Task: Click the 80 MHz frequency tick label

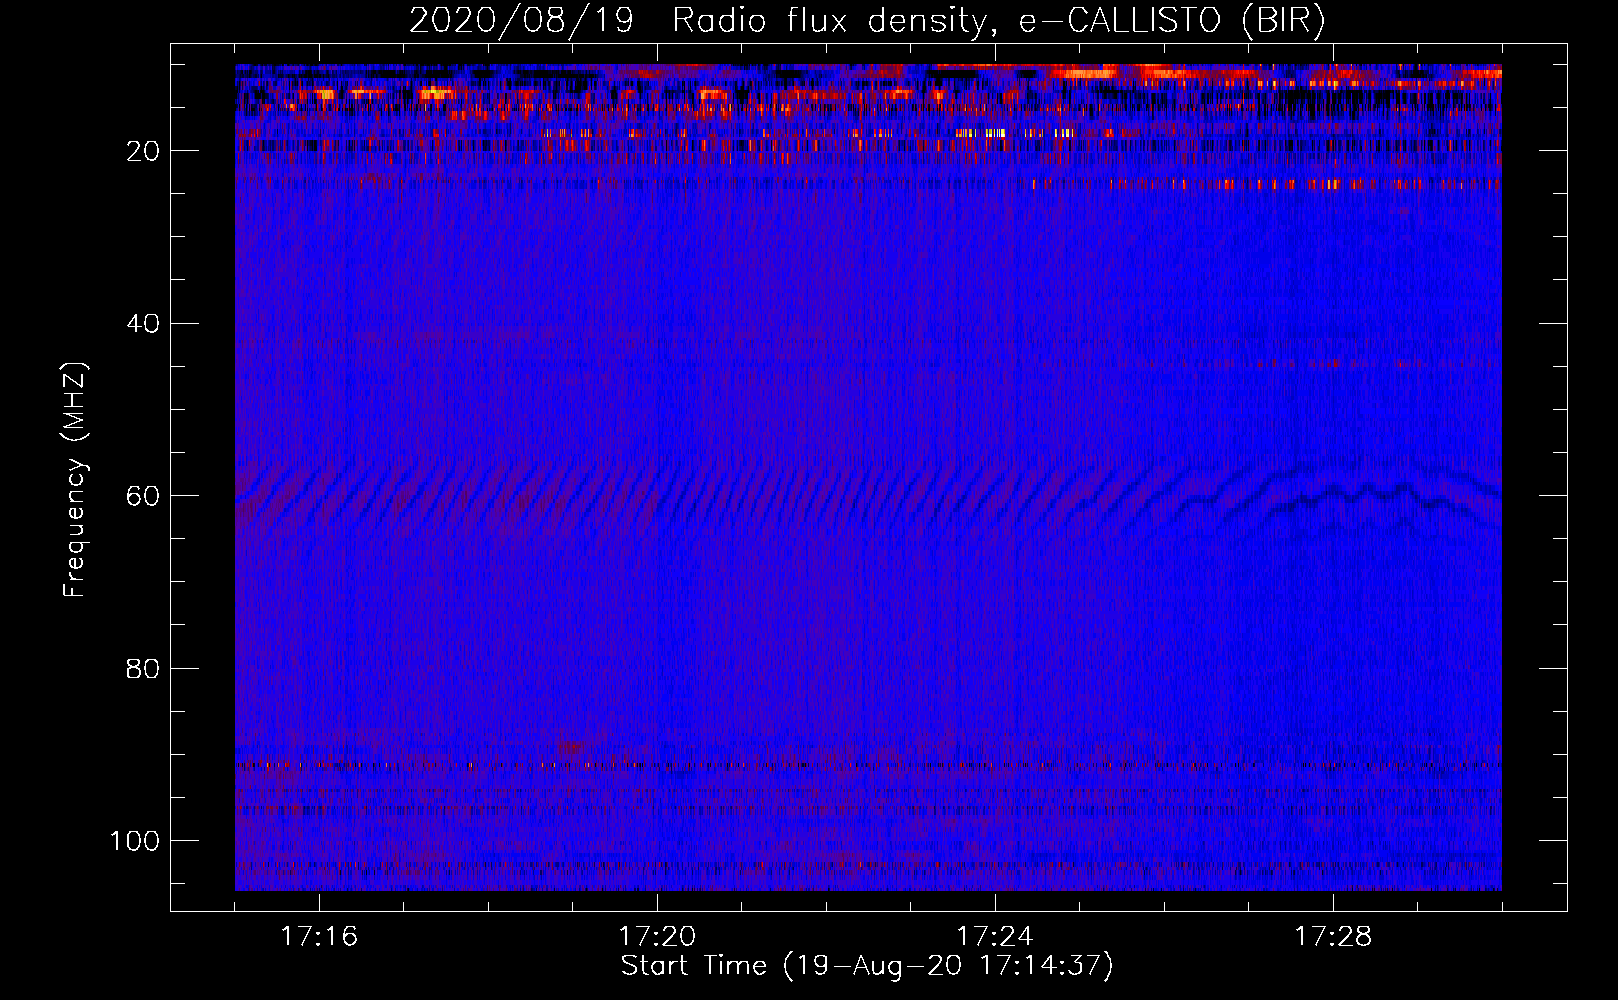Action: click(x=143, y=668)
